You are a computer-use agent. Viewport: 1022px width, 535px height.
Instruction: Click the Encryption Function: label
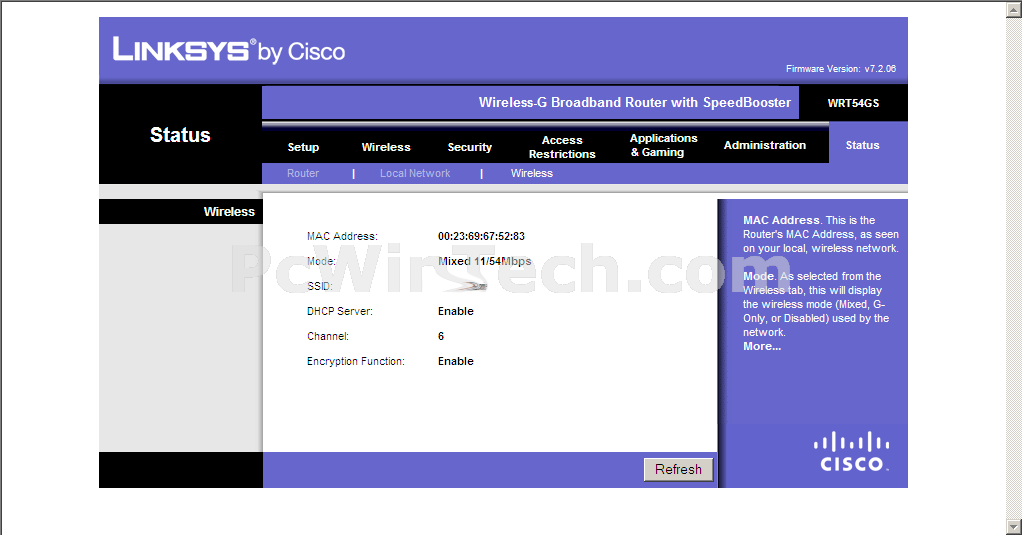click(x=356, y=361)
